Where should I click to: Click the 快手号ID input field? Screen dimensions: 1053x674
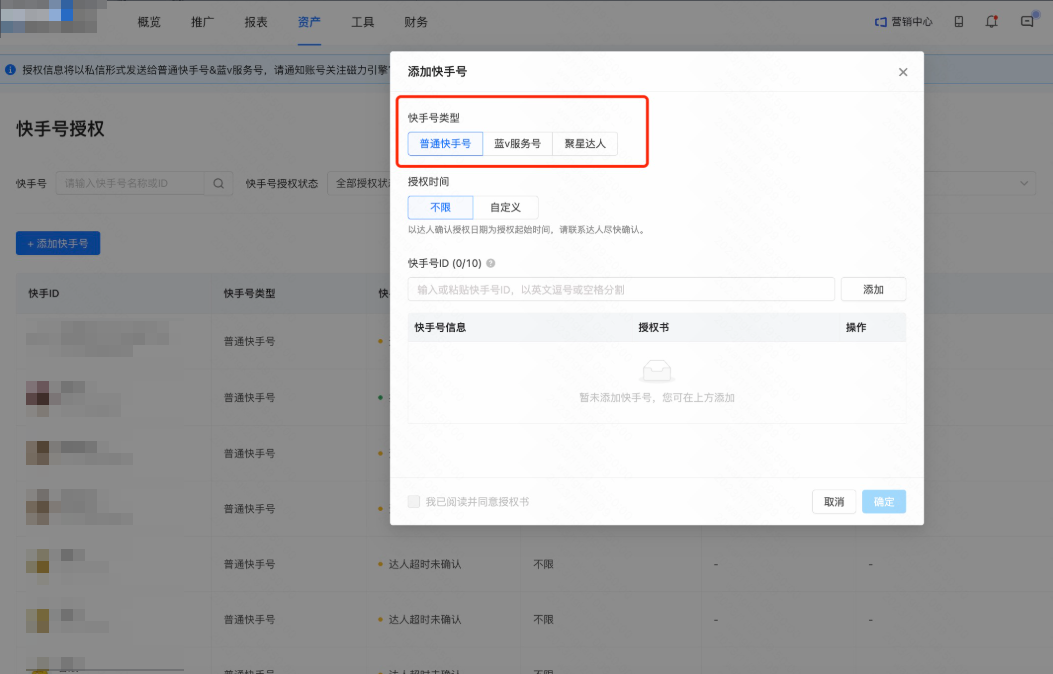point(620,288)
